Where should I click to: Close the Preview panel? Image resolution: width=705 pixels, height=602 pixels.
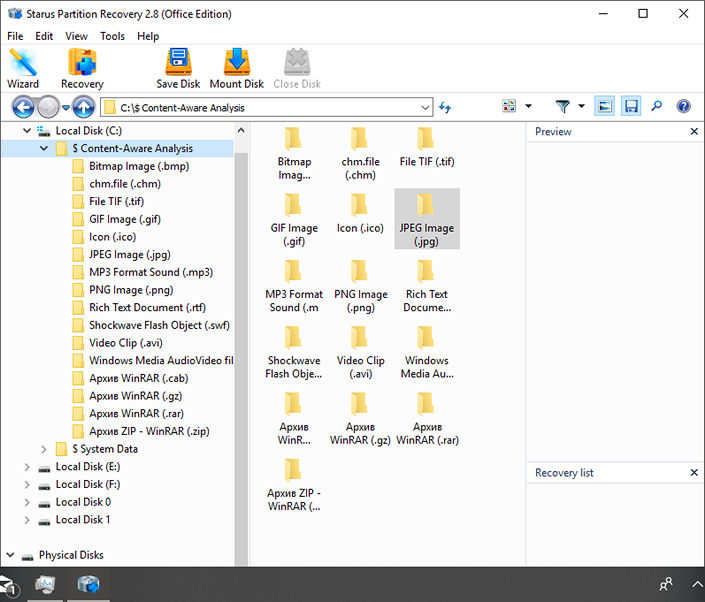(694, 131)
